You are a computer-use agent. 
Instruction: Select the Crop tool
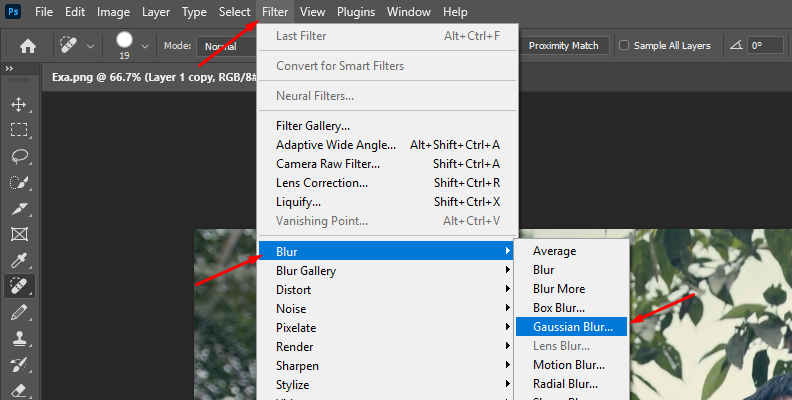coord(19,208)
